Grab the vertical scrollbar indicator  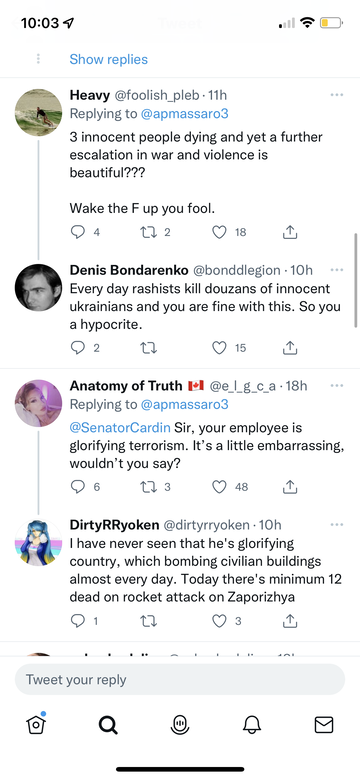tap(356, 281)
